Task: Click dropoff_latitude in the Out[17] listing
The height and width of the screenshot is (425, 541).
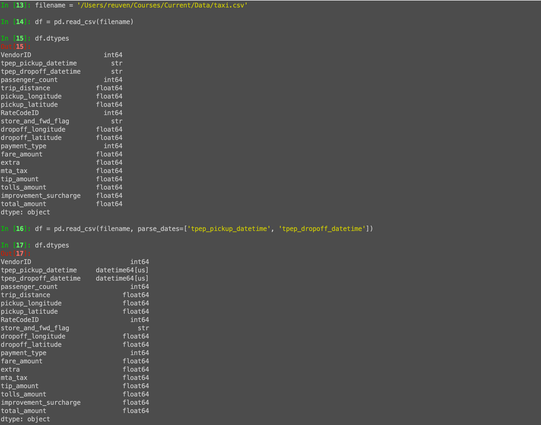Action: tap(31, 345)
